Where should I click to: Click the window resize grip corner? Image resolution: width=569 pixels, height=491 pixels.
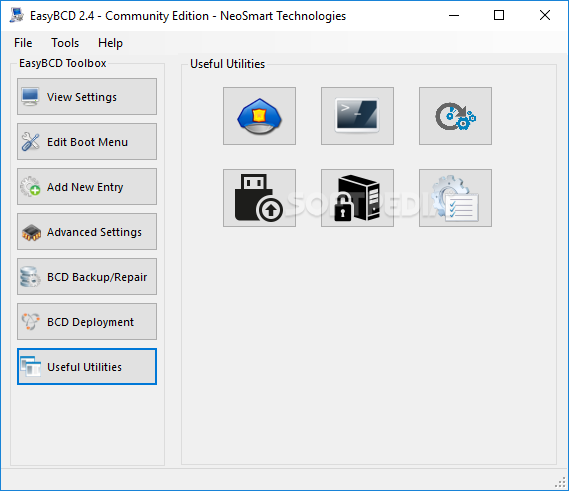[561, 483]
